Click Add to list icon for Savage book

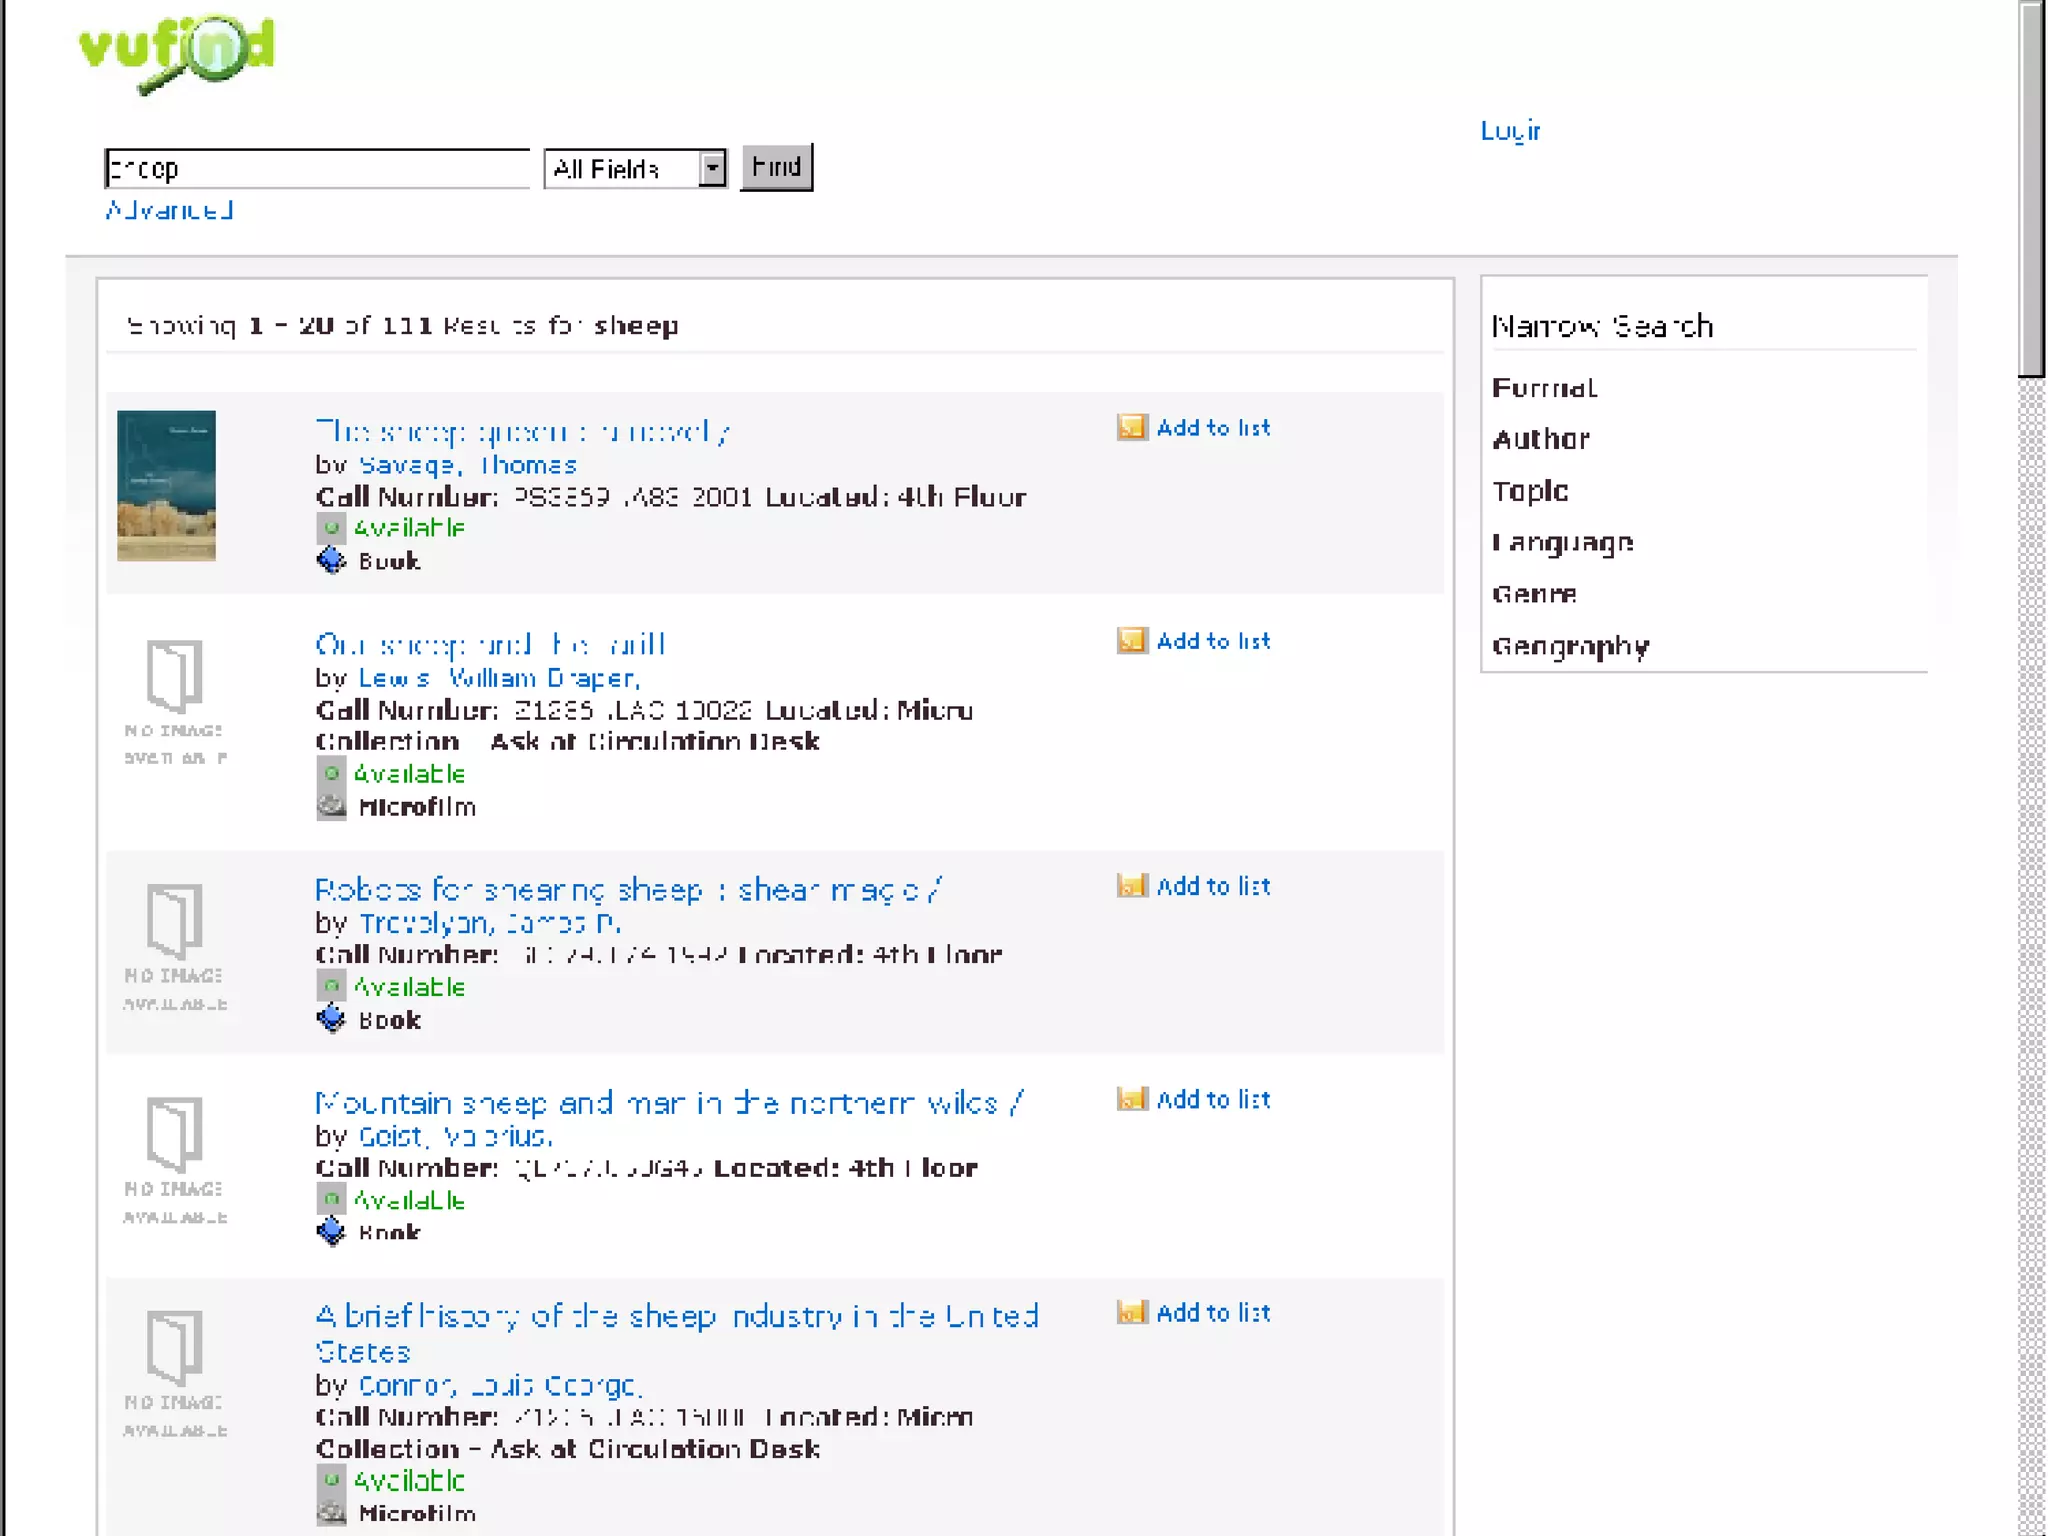point(1131,428)
